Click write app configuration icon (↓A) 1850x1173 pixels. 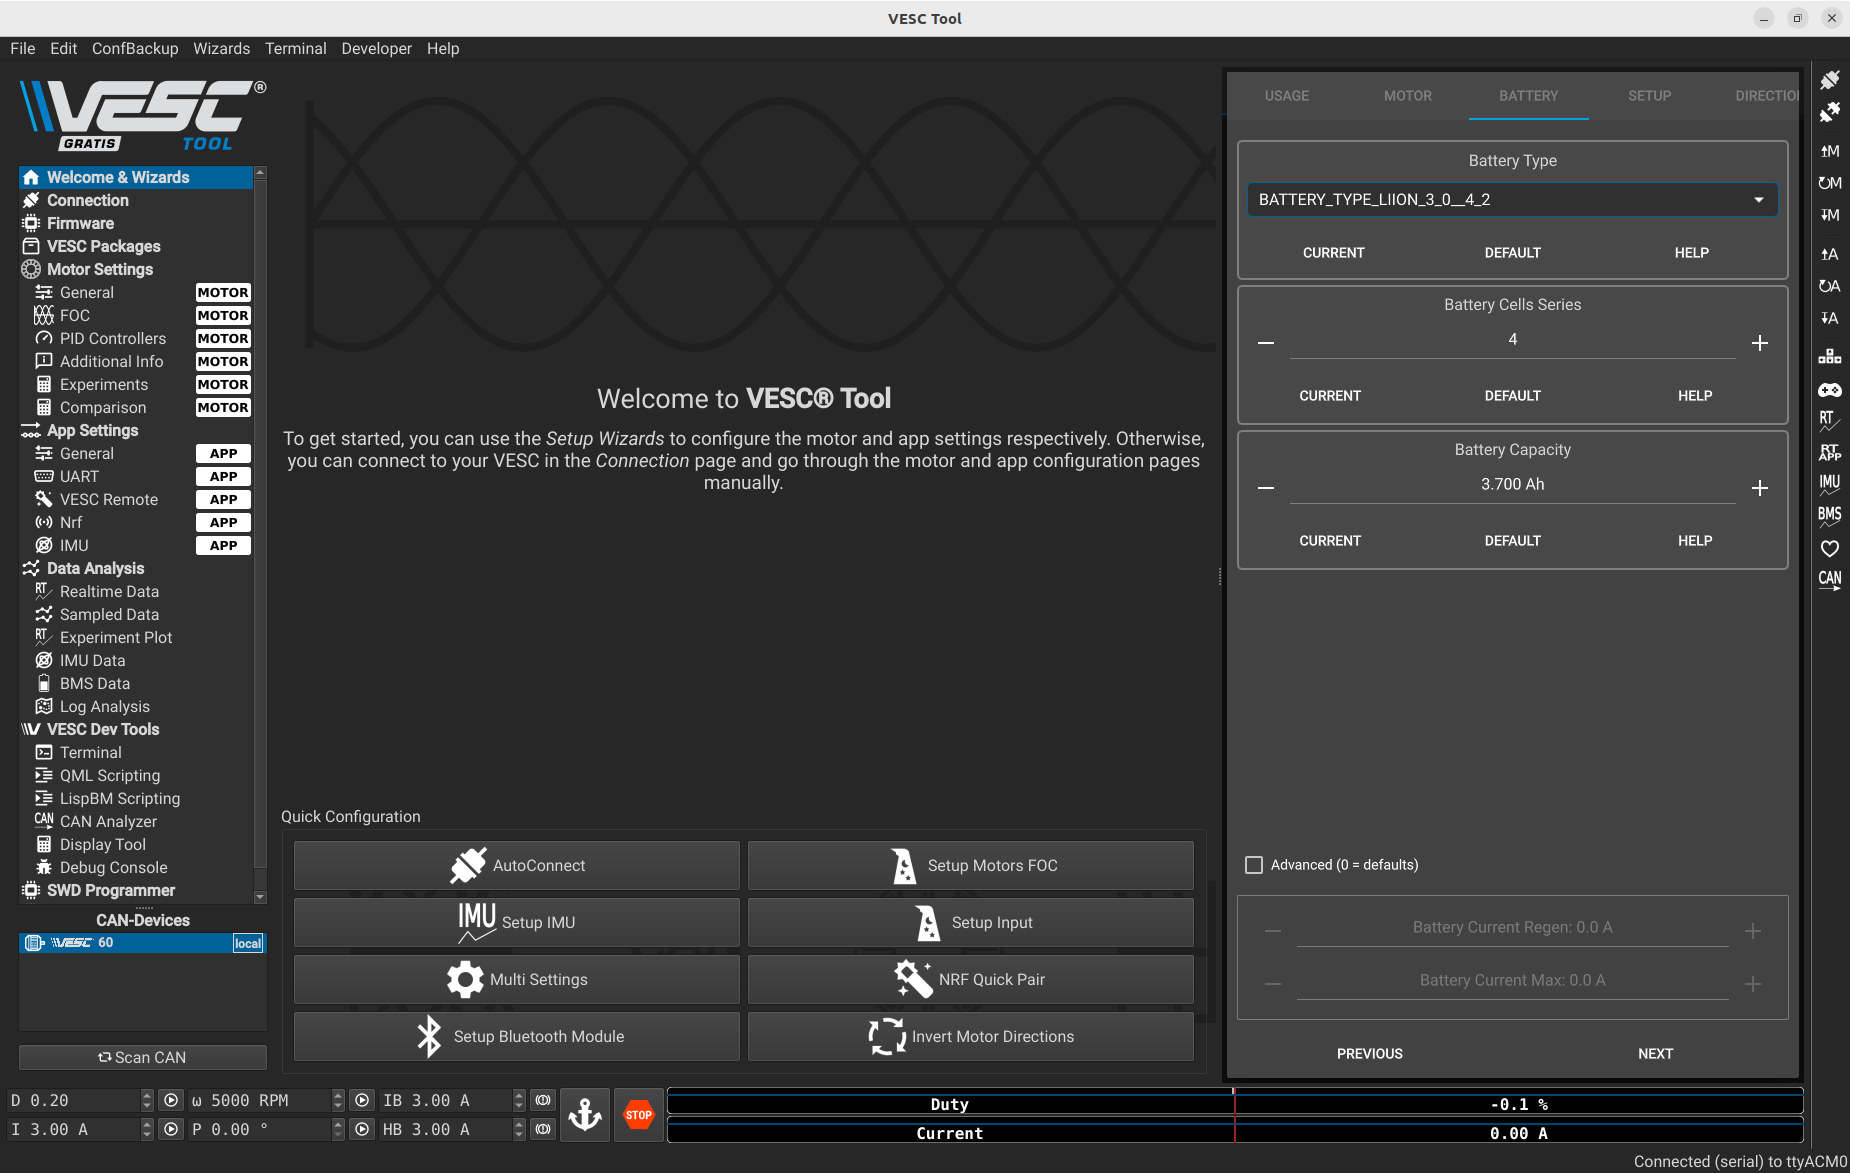tap(1830, 318)
